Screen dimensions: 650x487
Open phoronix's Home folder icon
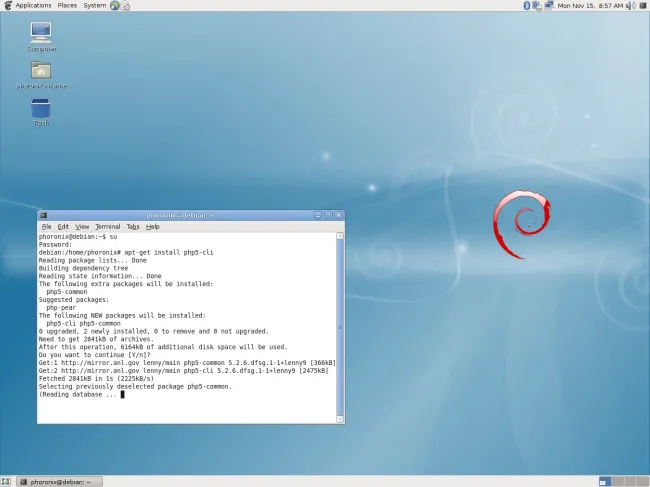point(41,71)
